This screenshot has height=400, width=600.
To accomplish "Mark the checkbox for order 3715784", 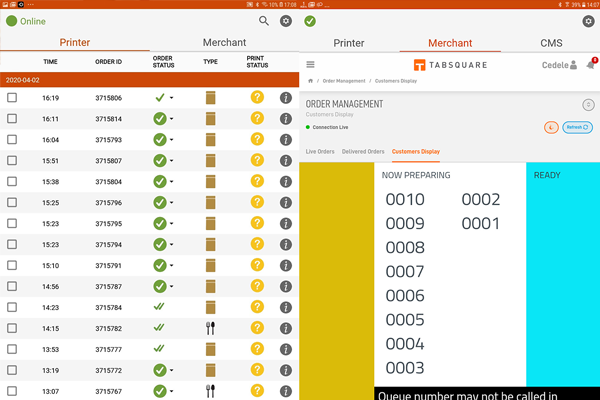I will pyautogui.click(x=12, y=308).
